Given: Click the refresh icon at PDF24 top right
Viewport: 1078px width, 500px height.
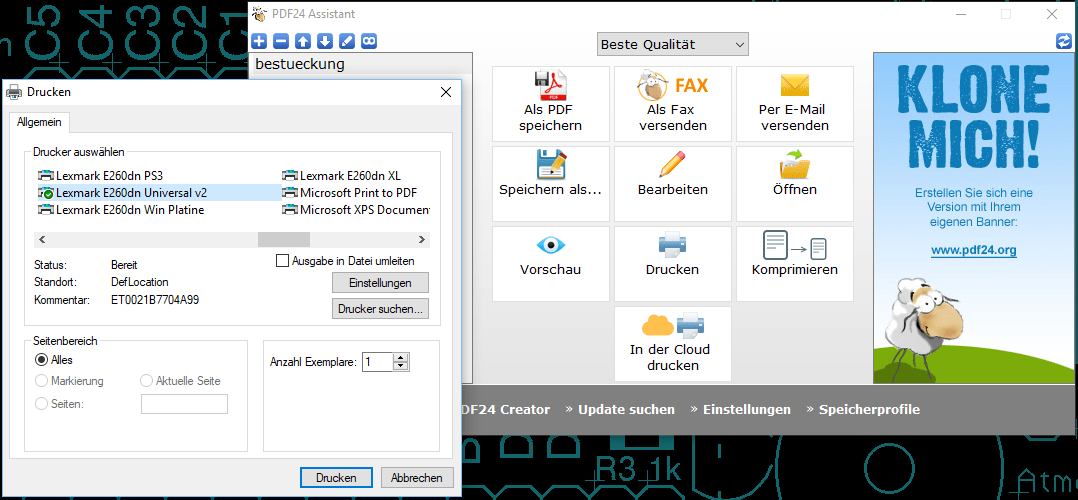Looking at the screenshot, I should [1064, 42].
